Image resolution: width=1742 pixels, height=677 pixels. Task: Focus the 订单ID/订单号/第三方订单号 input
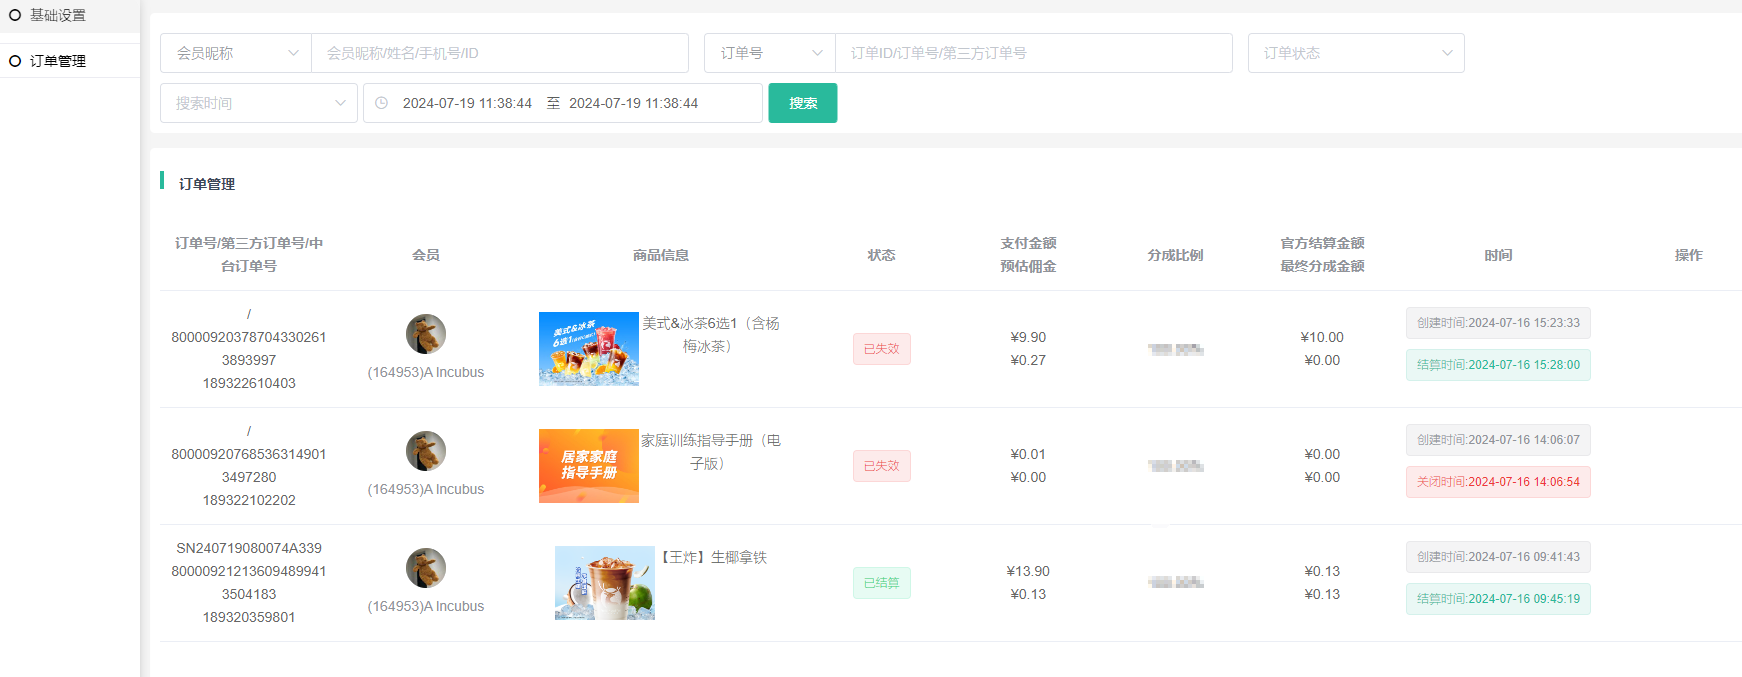point(1034,53)
